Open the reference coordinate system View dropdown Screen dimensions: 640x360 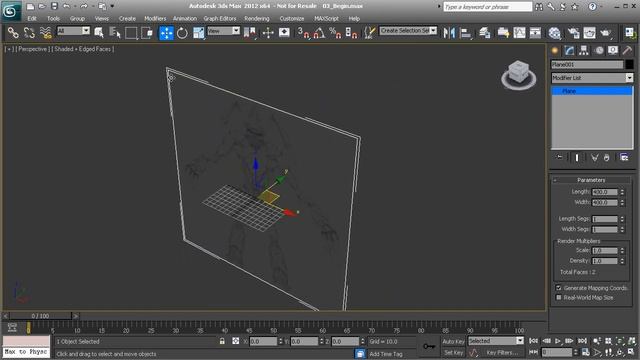(223, 31)
